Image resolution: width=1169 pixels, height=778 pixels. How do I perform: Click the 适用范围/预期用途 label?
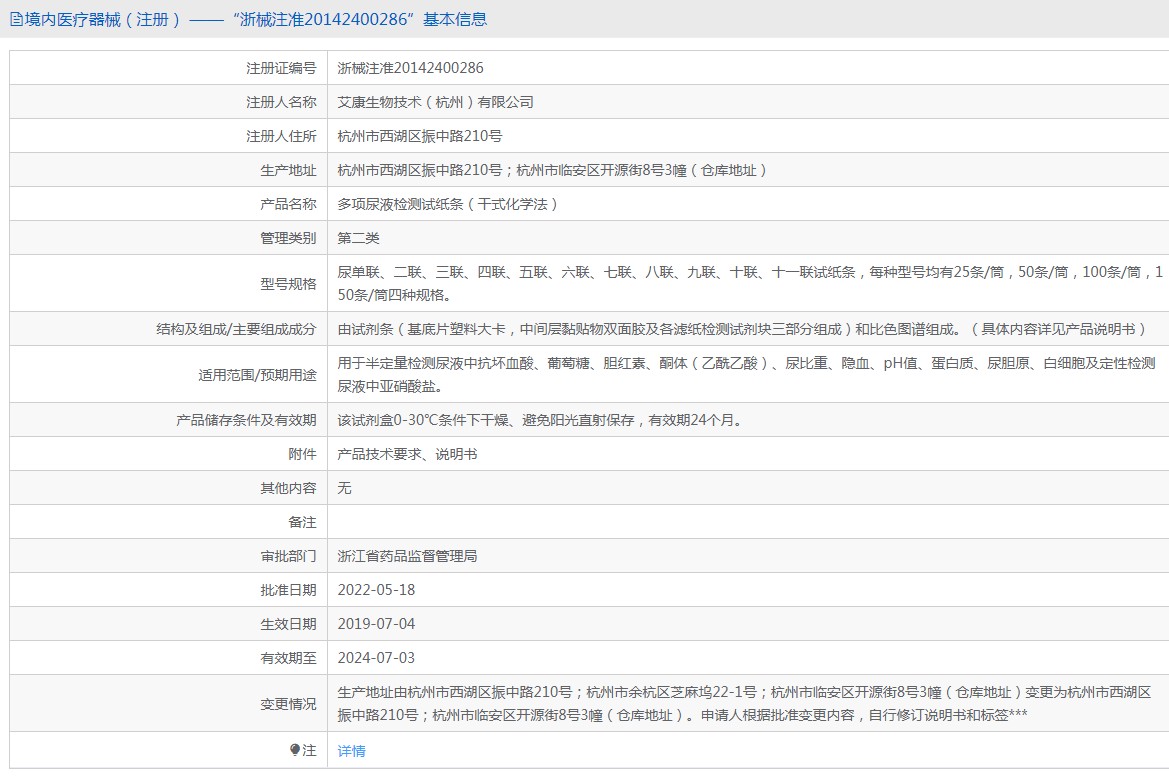pyautogui.click(x=257, y=375)
